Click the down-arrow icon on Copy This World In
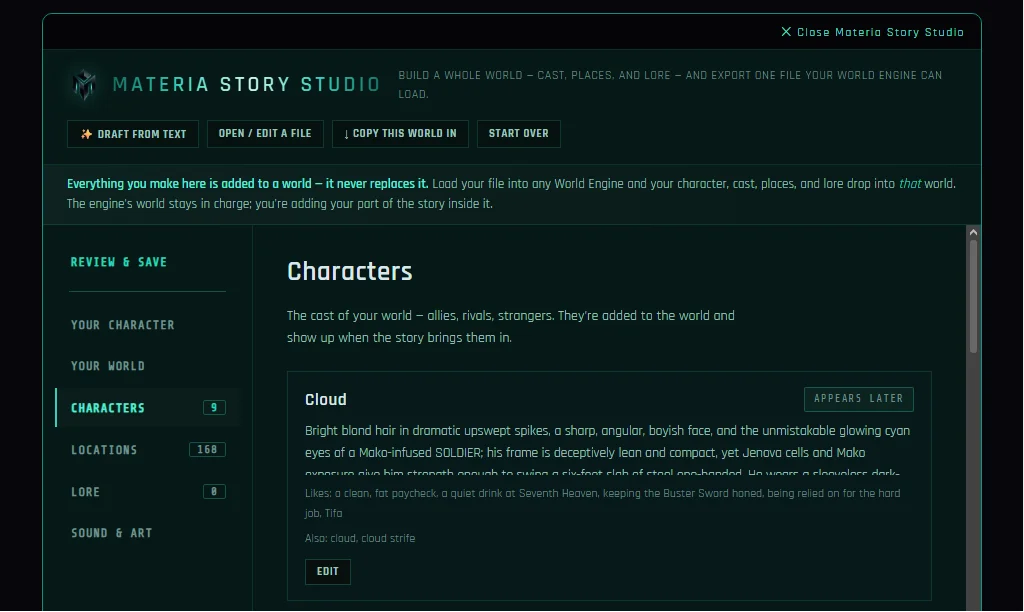Image resolution: width=1024 pixels, height=612 pixels. point(346,134)
